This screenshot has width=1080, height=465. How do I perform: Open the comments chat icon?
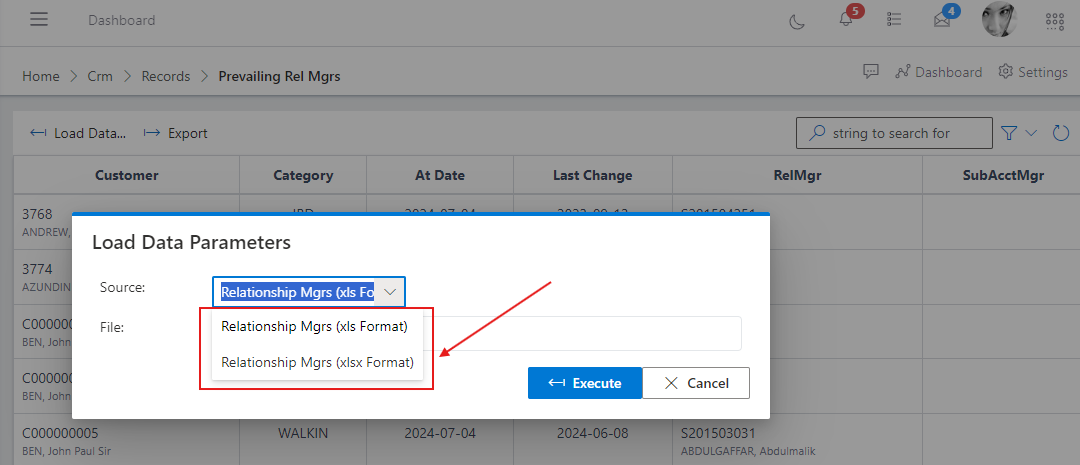(871, 72)
